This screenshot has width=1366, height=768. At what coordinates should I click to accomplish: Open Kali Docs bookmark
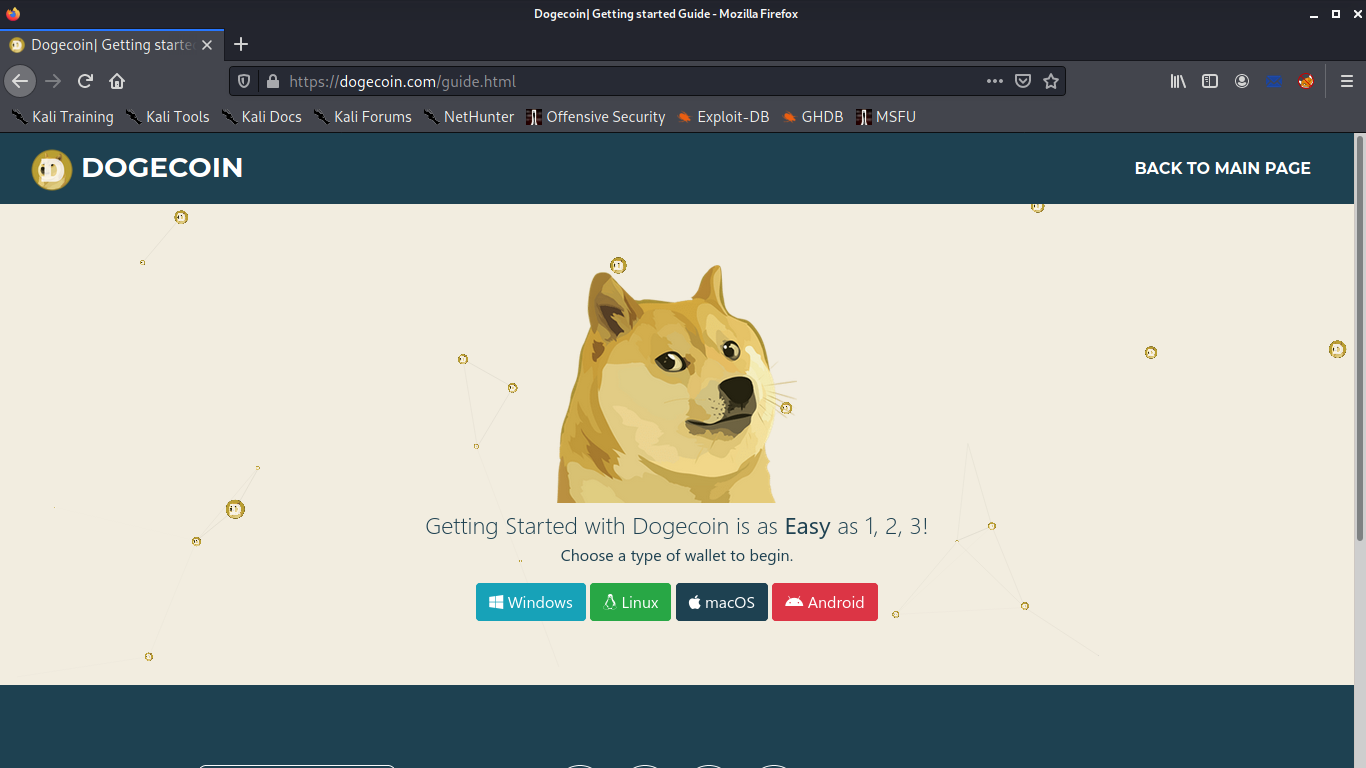(x=261, y=117)
